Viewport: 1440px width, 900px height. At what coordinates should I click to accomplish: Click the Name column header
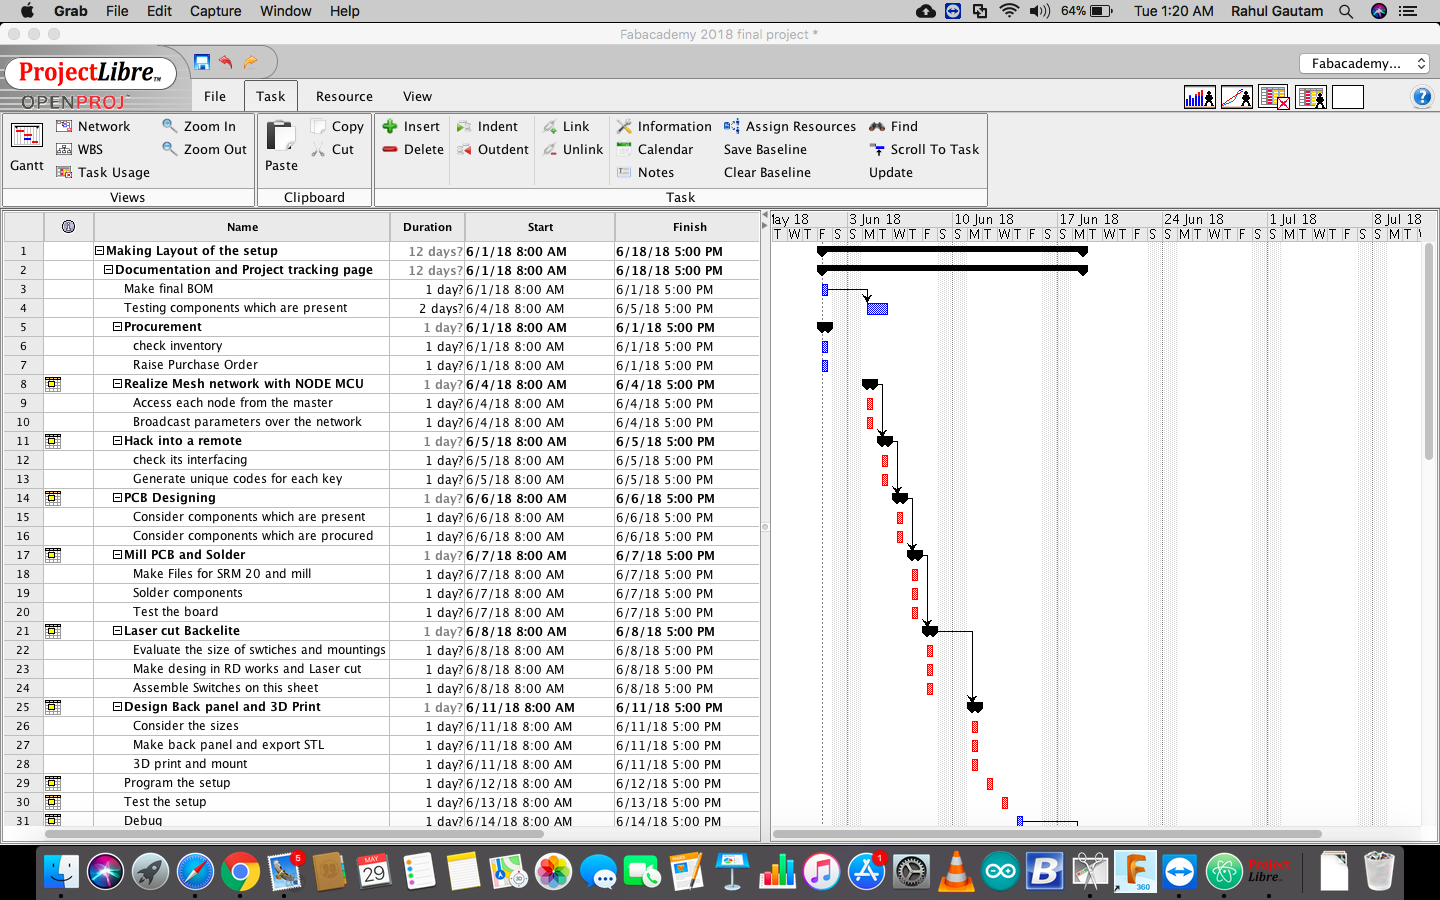(x=242, y=227)
